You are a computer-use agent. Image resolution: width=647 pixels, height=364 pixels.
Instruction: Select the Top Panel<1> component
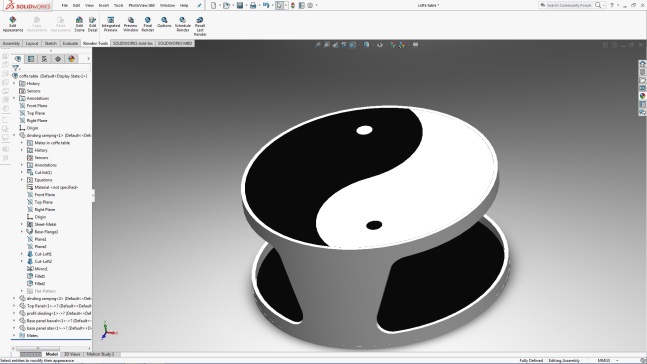pyautogui.click(x=59, y=306)
